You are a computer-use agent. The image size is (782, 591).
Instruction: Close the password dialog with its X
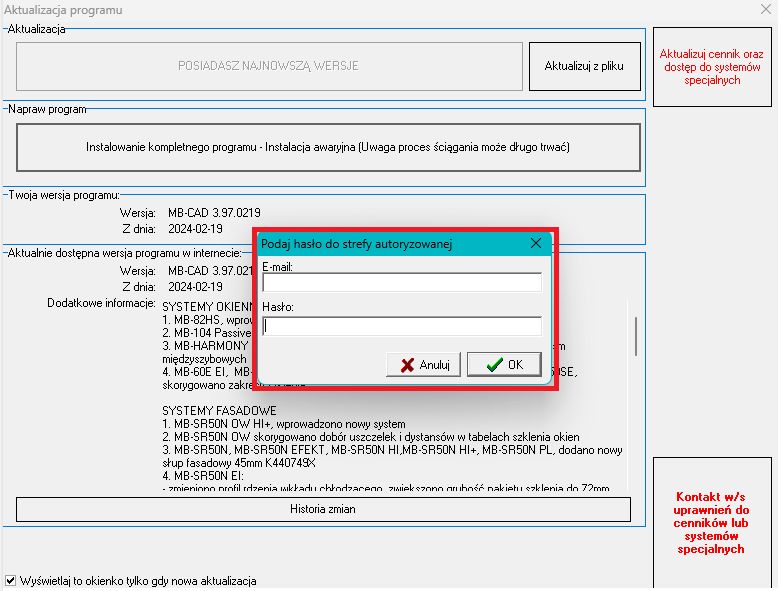coord(535,243)
